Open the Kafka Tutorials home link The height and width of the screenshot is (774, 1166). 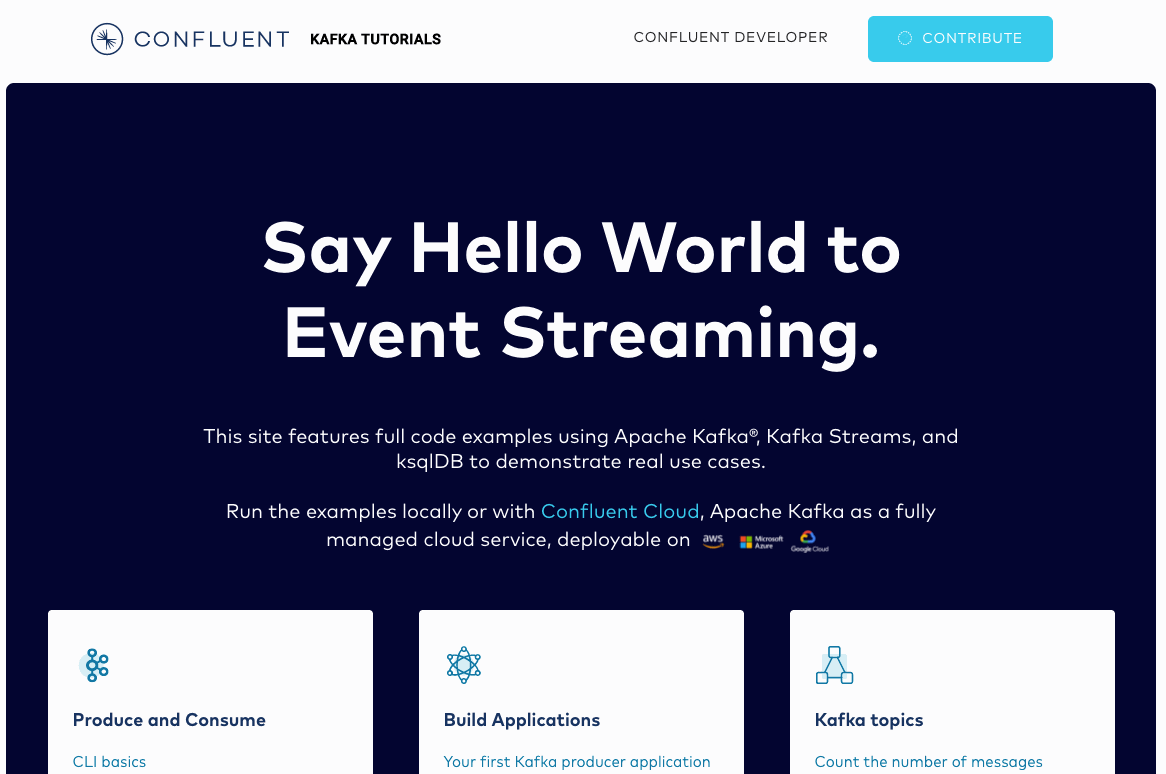(376, 39)
